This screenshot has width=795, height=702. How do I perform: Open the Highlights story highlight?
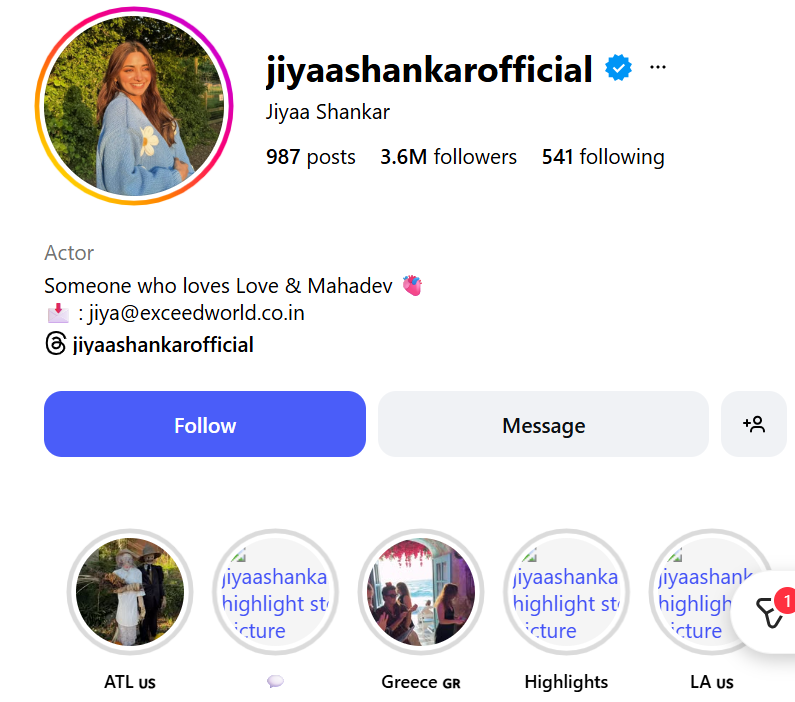[x=566, y=592]
